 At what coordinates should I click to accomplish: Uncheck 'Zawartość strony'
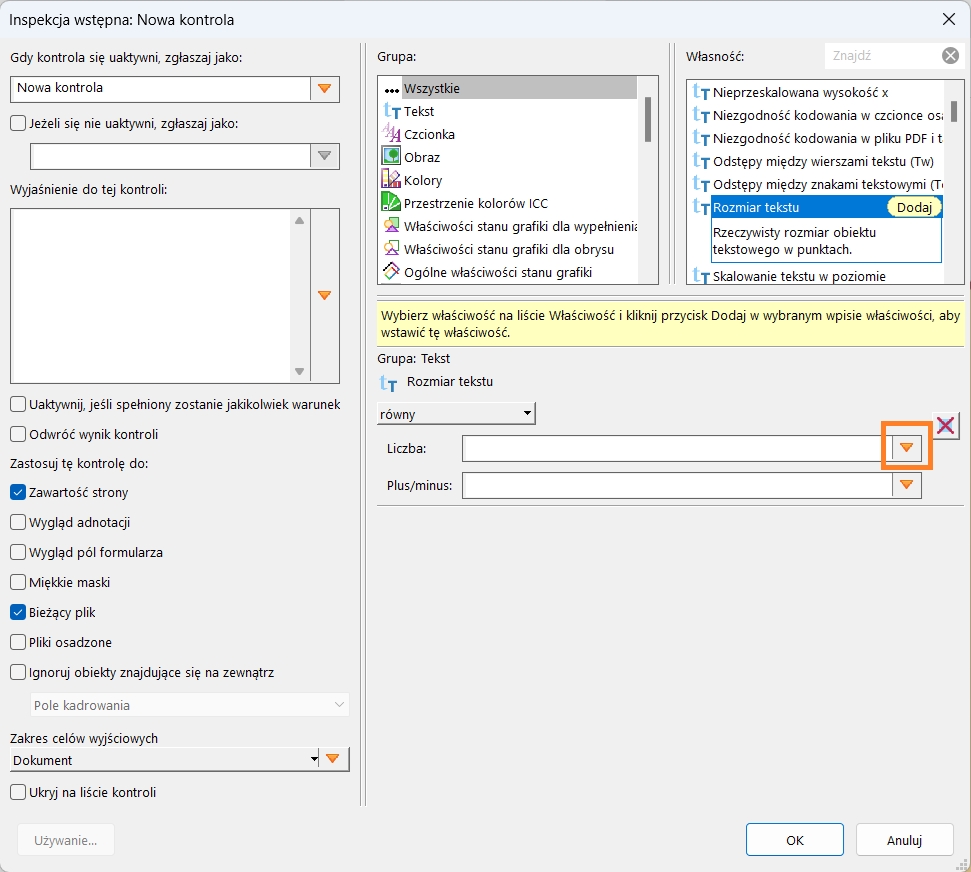pyautogui.click(x=18, y=492)
